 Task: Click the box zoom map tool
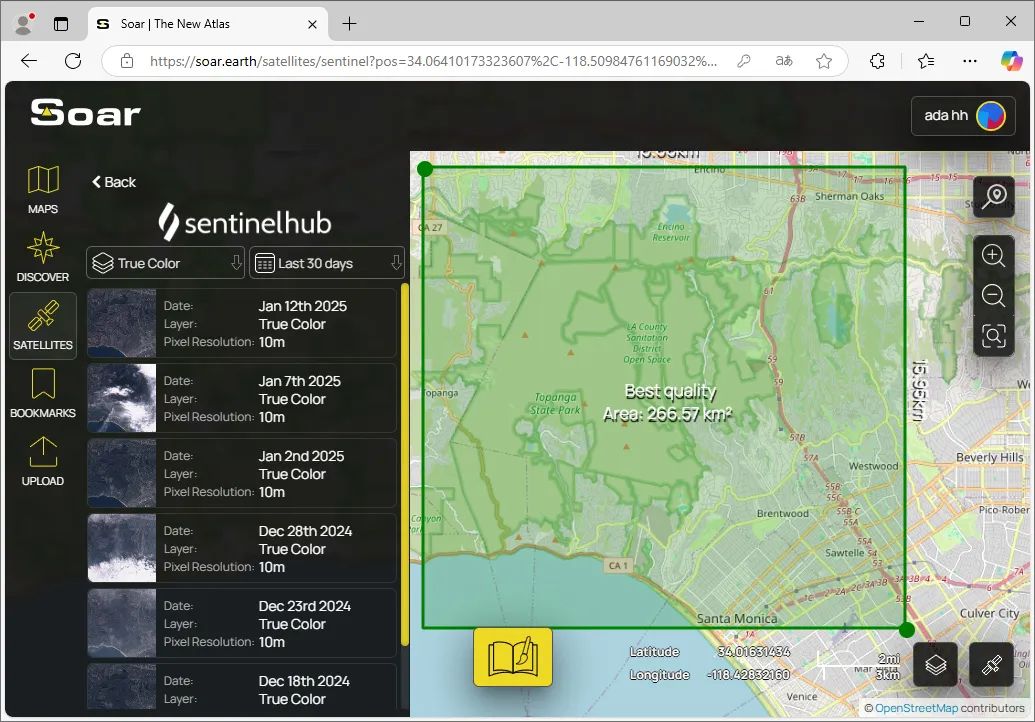point(993,336)
